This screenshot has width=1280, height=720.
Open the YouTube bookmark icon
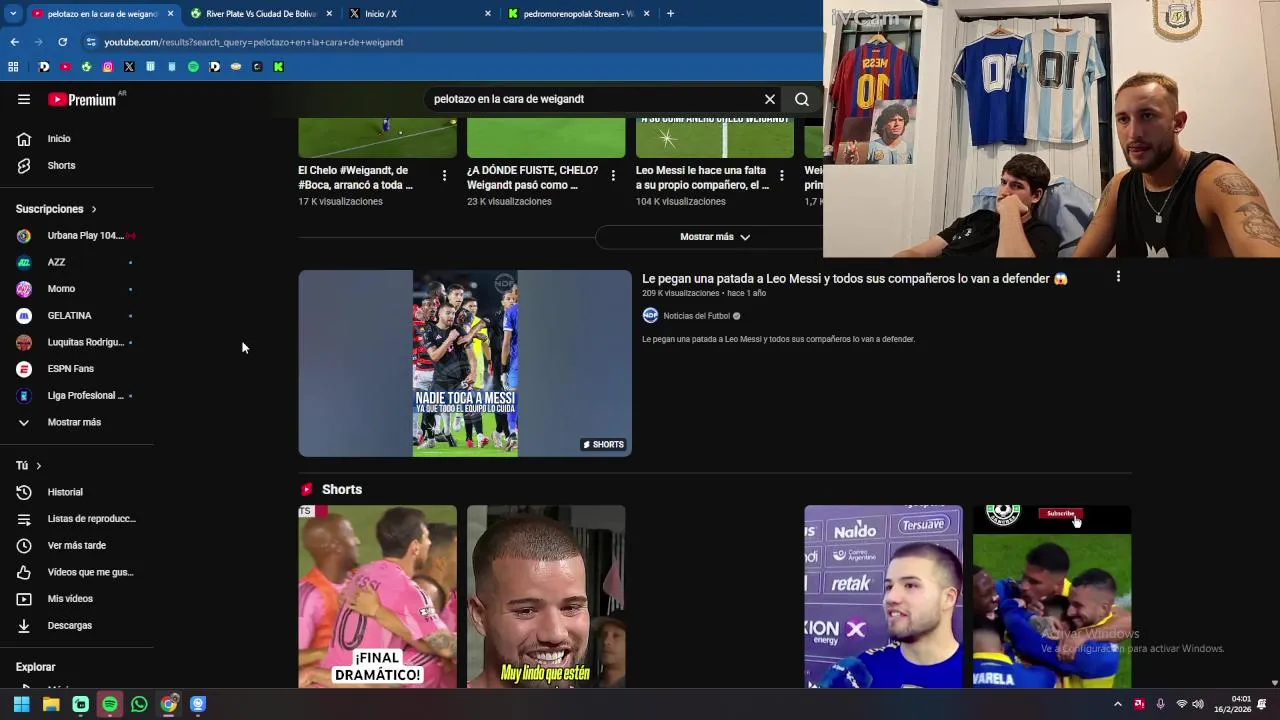pos(65,67)
